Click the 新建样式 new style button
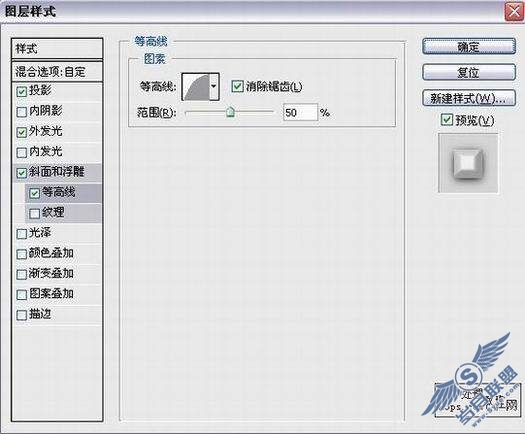Screen dimensions: 525x434 469,98
